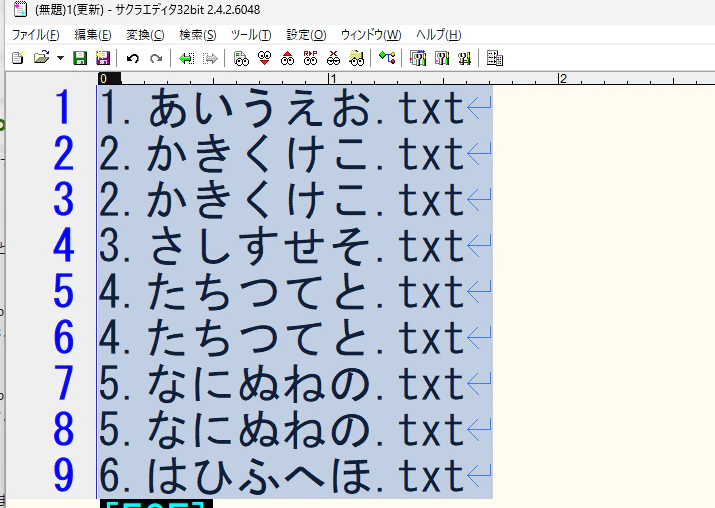Open the ウィンドウ(W) menu
The image size is (715, 508).
(x=371, y=35)
